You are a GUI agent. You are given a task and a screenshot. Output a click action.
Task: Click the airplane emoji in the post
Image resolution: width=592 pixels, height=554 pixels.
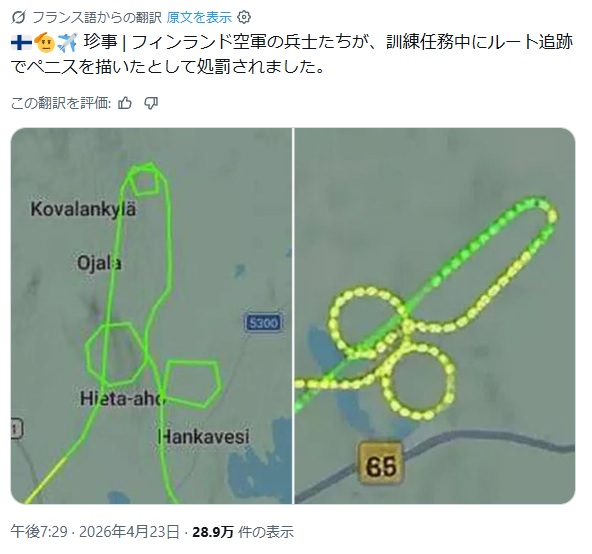(67, 42)
